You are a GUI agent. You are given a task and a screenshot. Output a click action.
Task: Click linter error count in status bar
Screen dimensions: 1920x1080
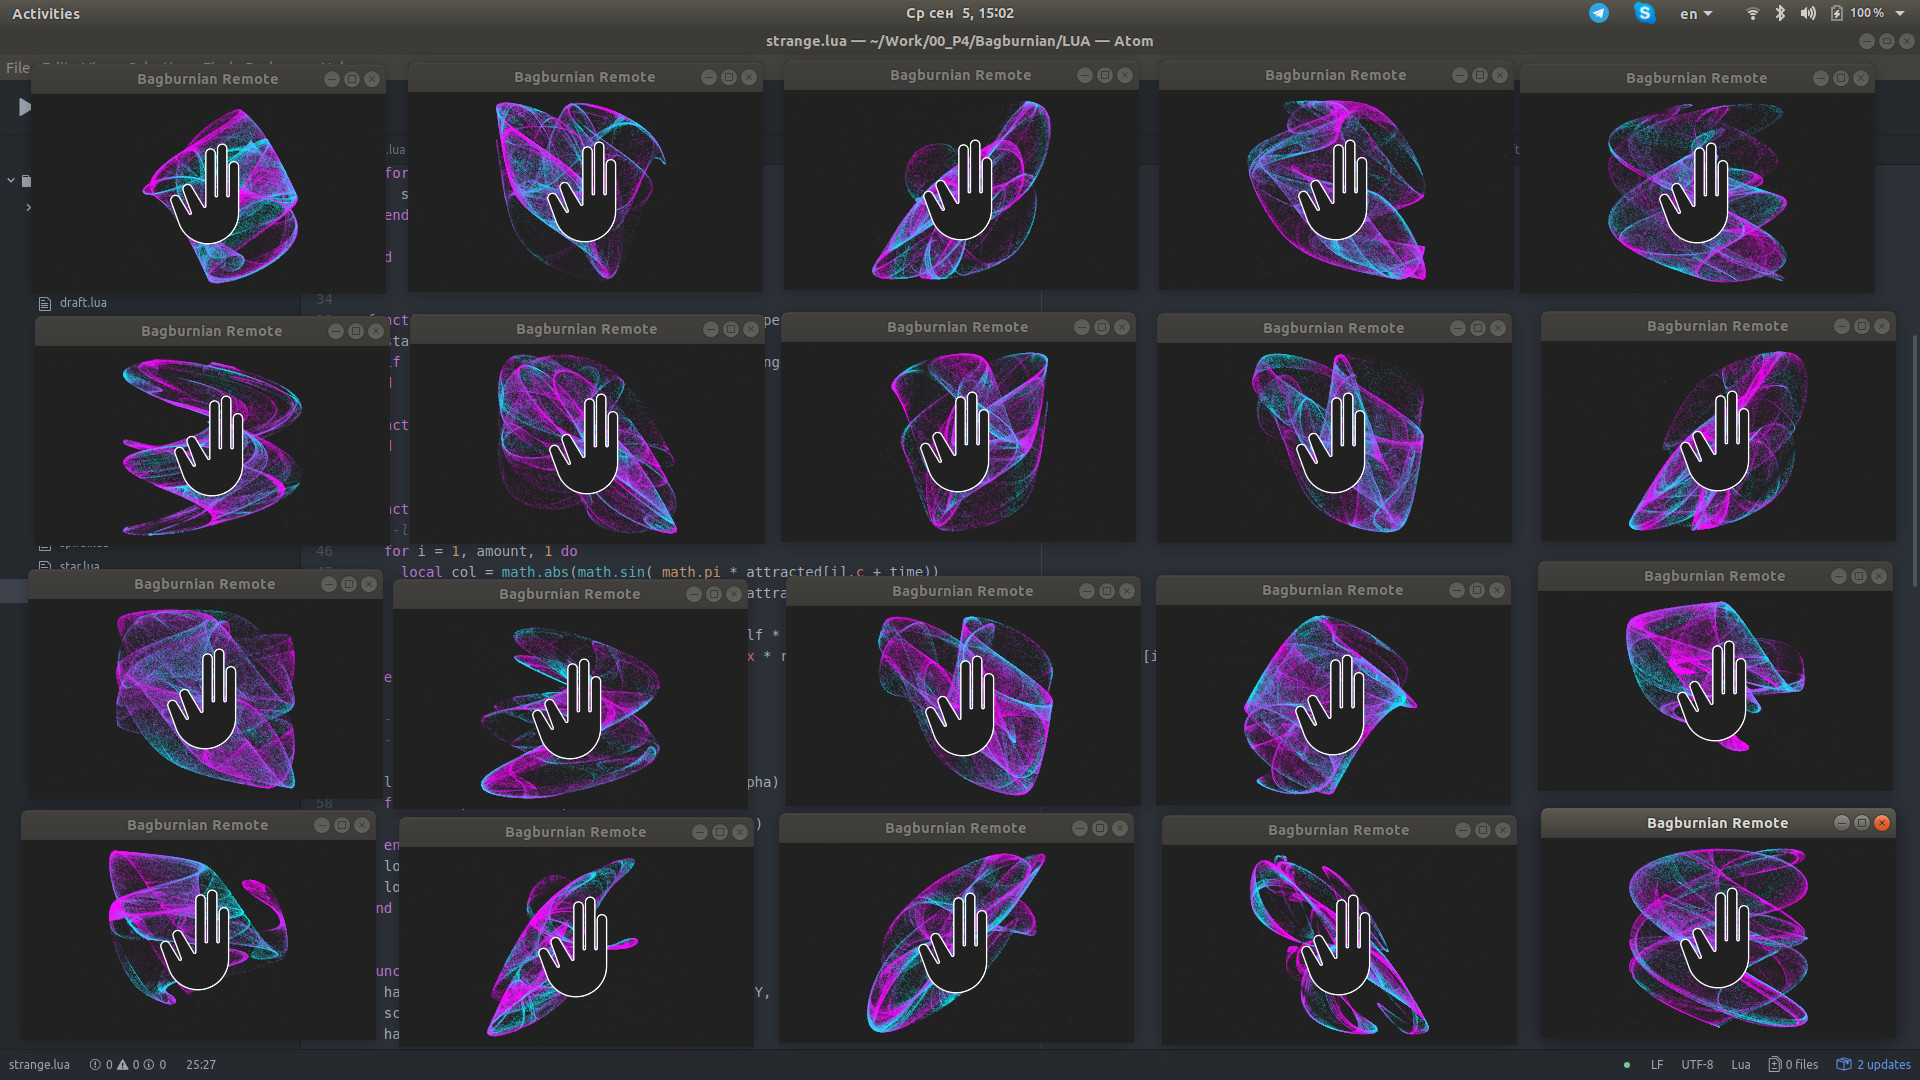[101, 1065]
